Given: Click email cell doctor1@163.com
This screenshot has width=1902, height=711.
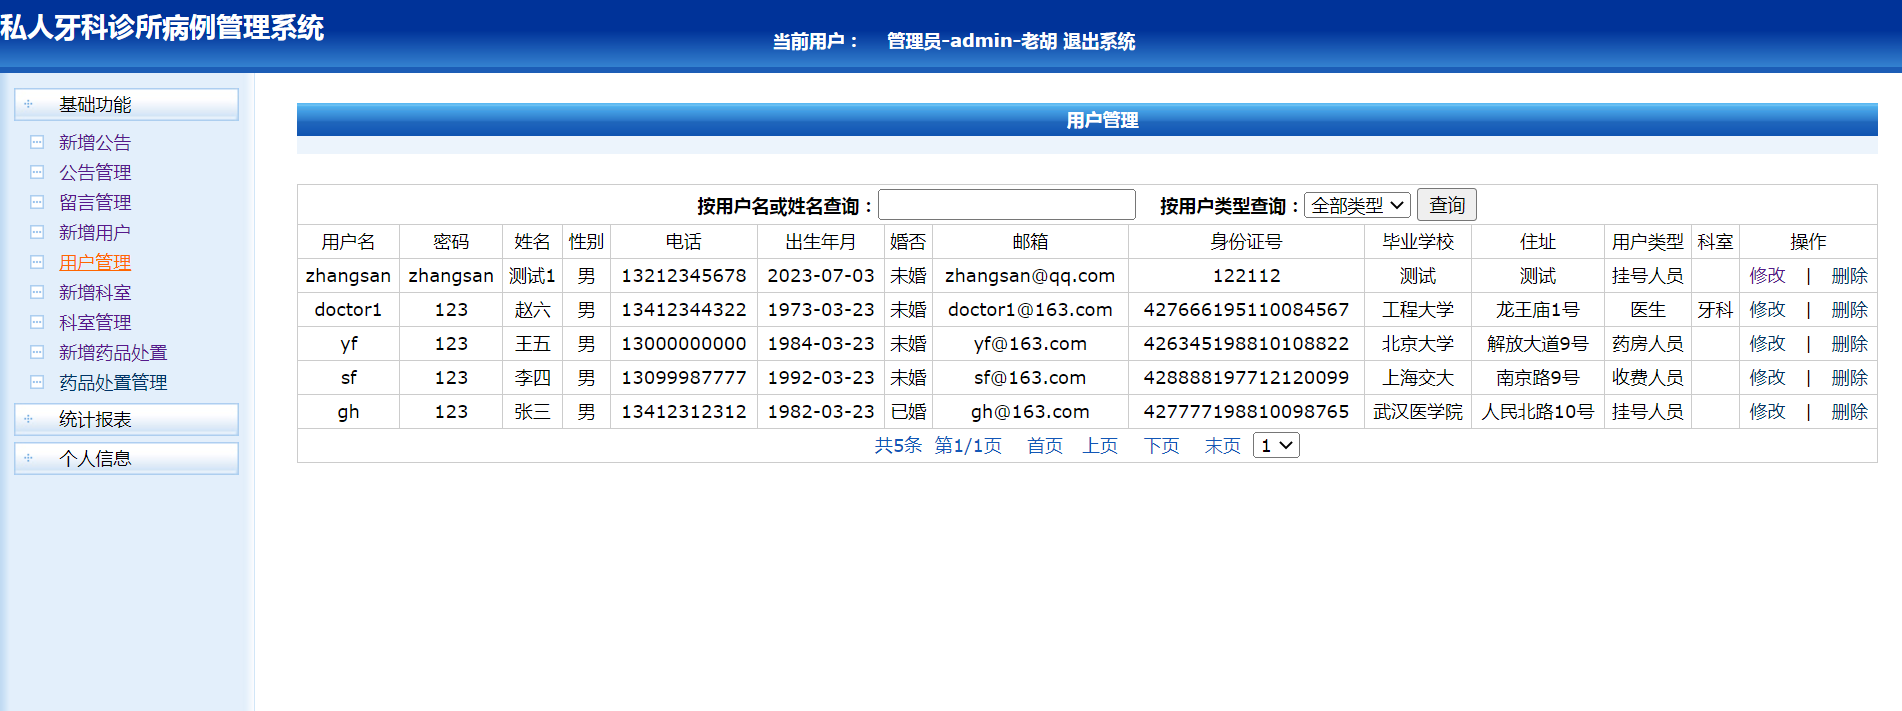Looking at the screenshot, I should (1030, 309).
